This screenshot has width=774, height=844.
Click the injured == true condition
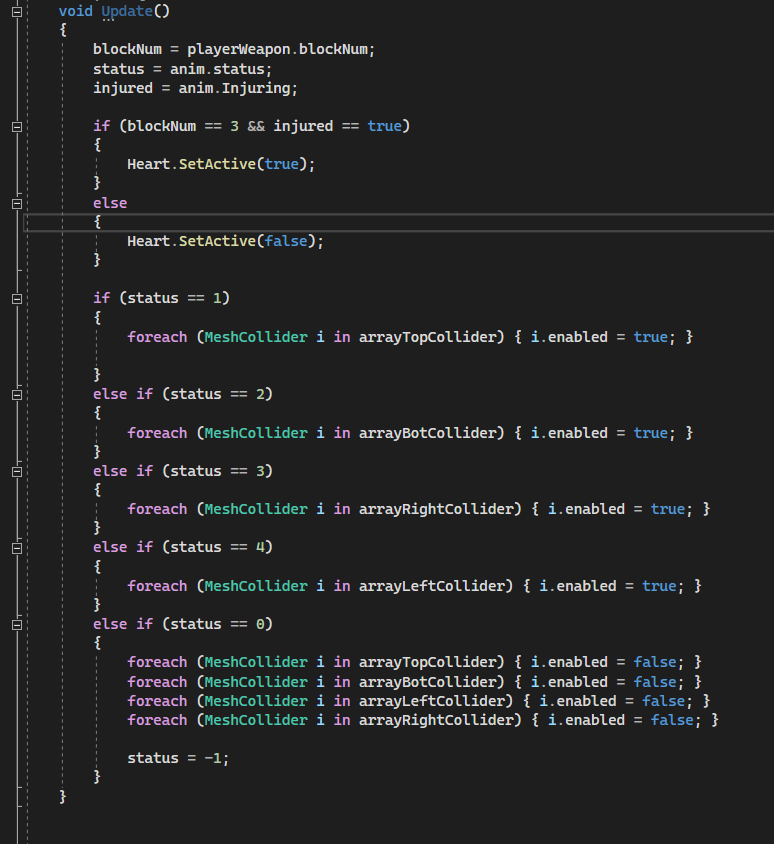(x=337, y=126)
